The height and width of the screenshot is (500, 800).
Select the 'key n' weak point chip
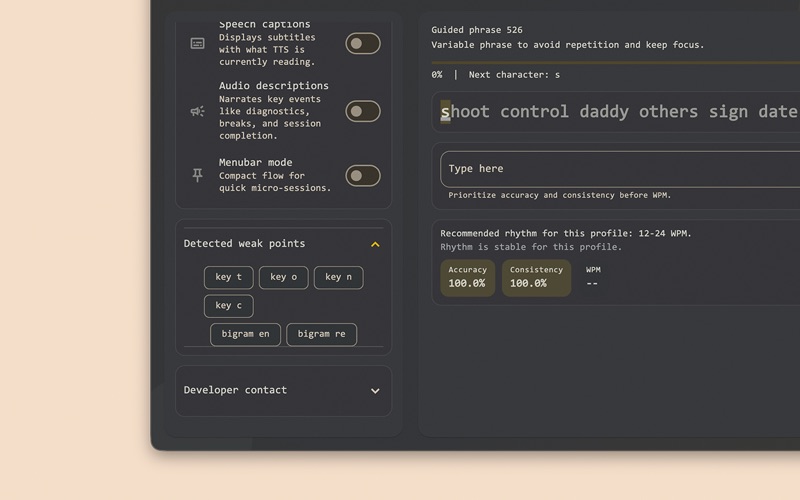pos(339,277)
